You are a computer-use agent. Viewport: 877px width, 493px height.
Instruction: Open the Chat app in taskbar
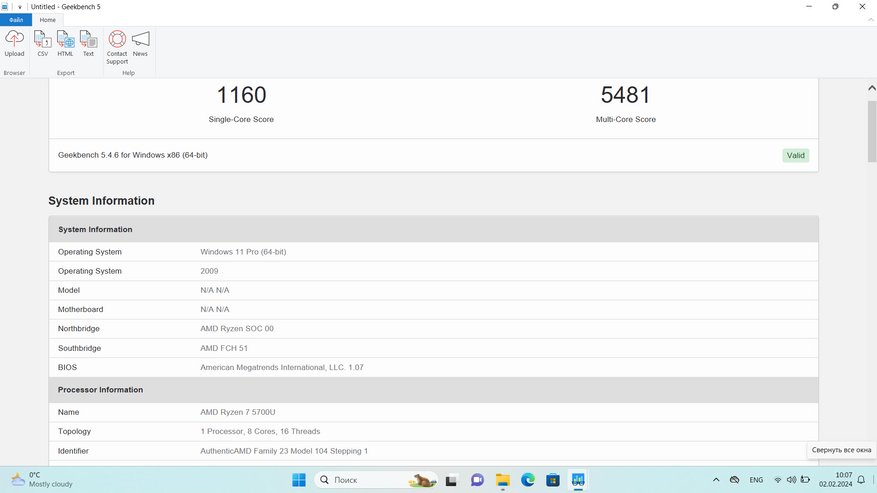coord(477,480)
